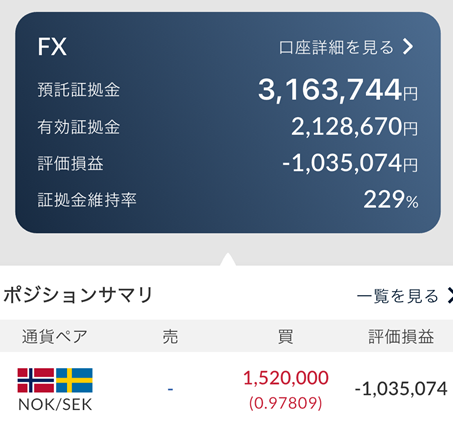Tap the chevron beside 口座詳細を見る

(x=408, y=47)
